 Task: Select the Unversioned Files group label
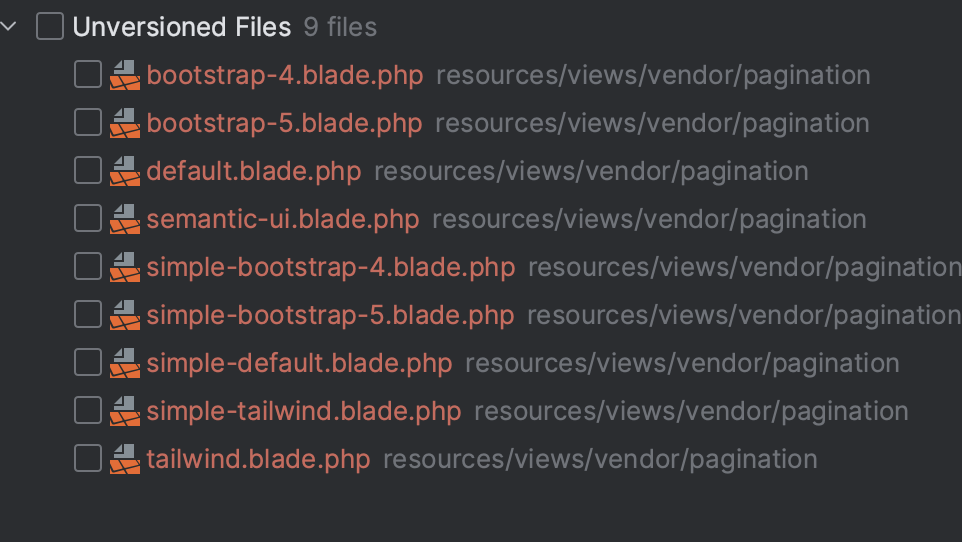182,27
